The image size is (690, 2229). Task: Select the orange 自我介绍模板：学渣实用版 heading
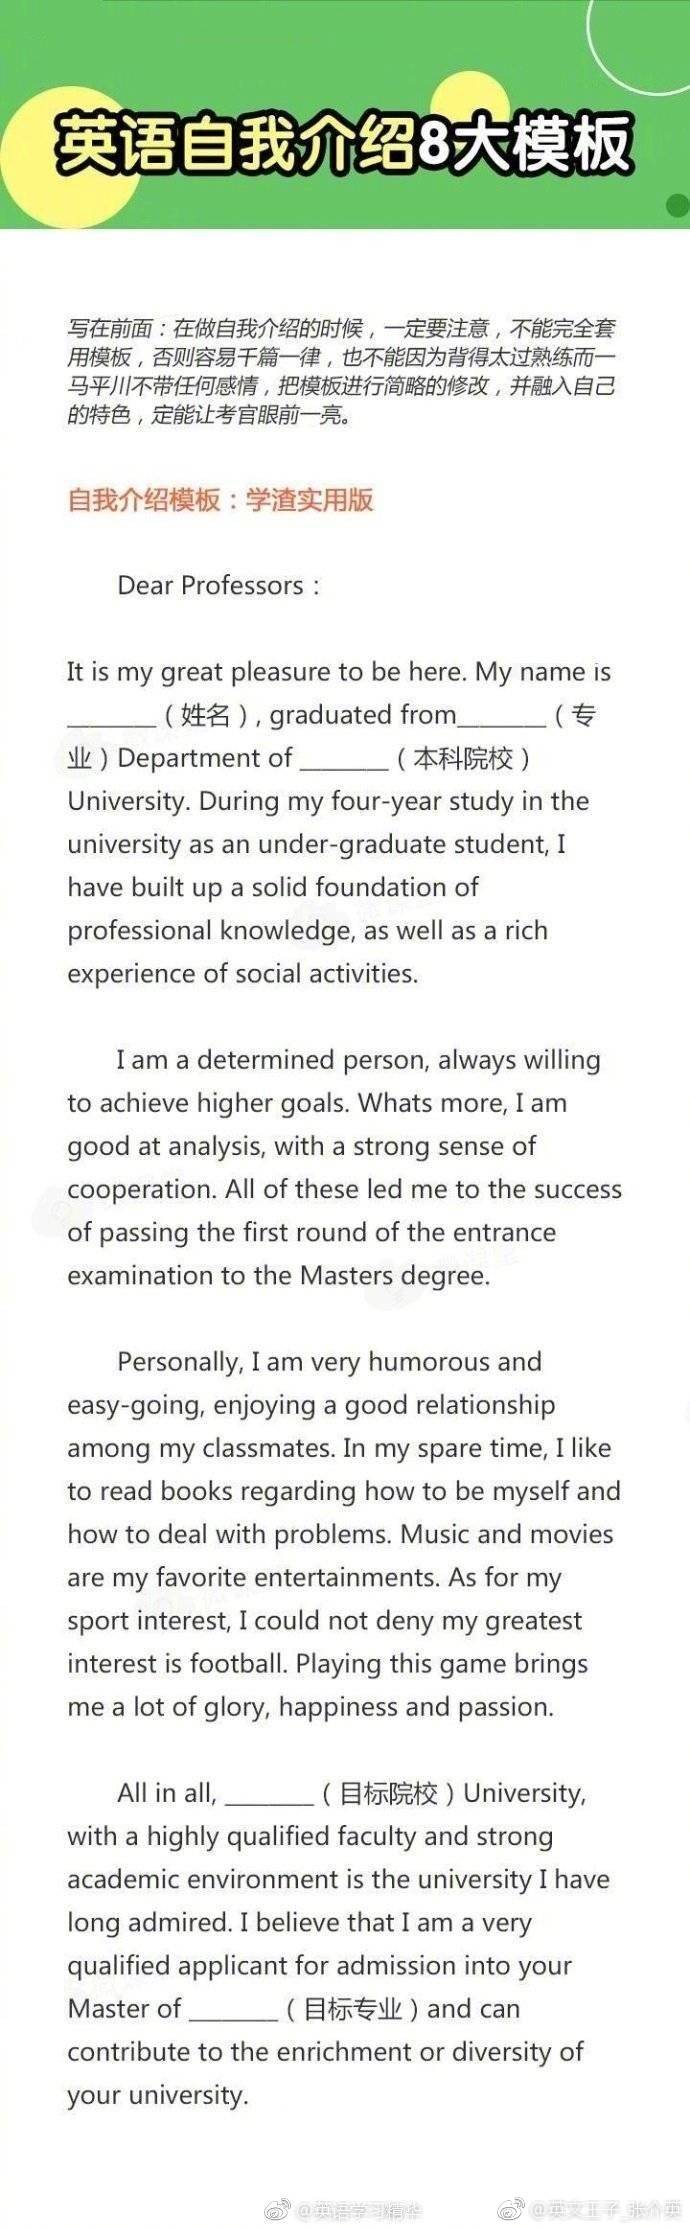click(x=220, y=500)
